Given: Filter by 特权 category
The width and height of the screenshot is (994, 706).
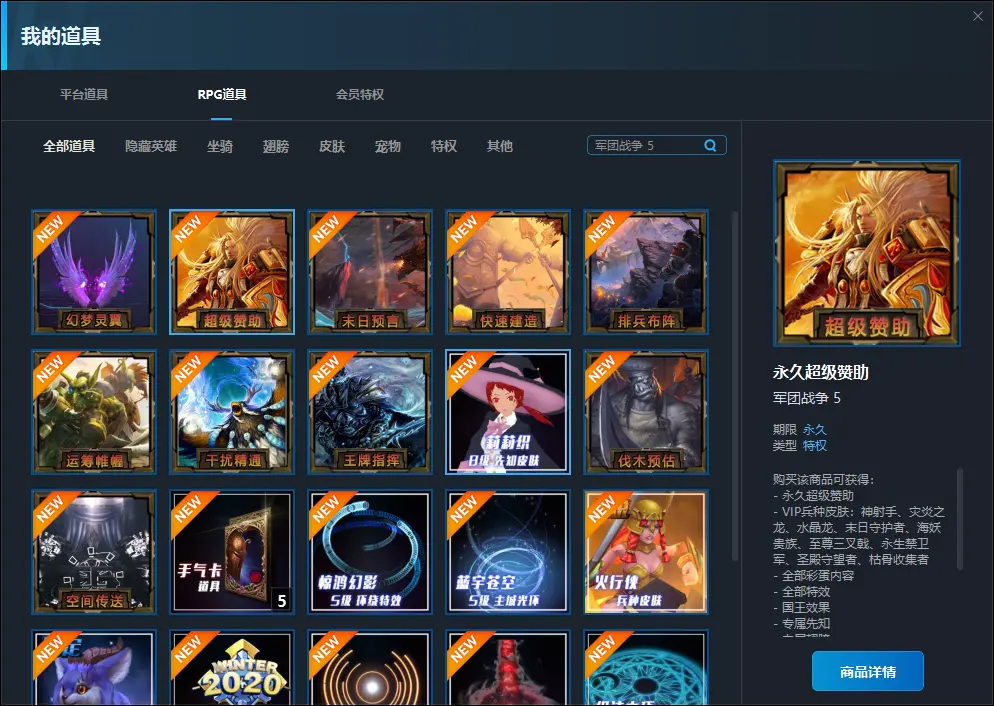Looking at the screenshot, I should pyautogui.click(x=444, y=146).
